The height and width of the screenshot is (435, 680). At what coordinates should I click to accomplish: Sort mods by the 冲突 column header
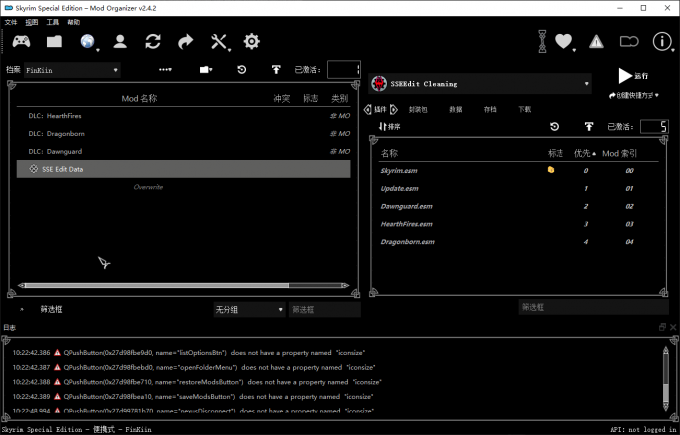tap(281, 98)
